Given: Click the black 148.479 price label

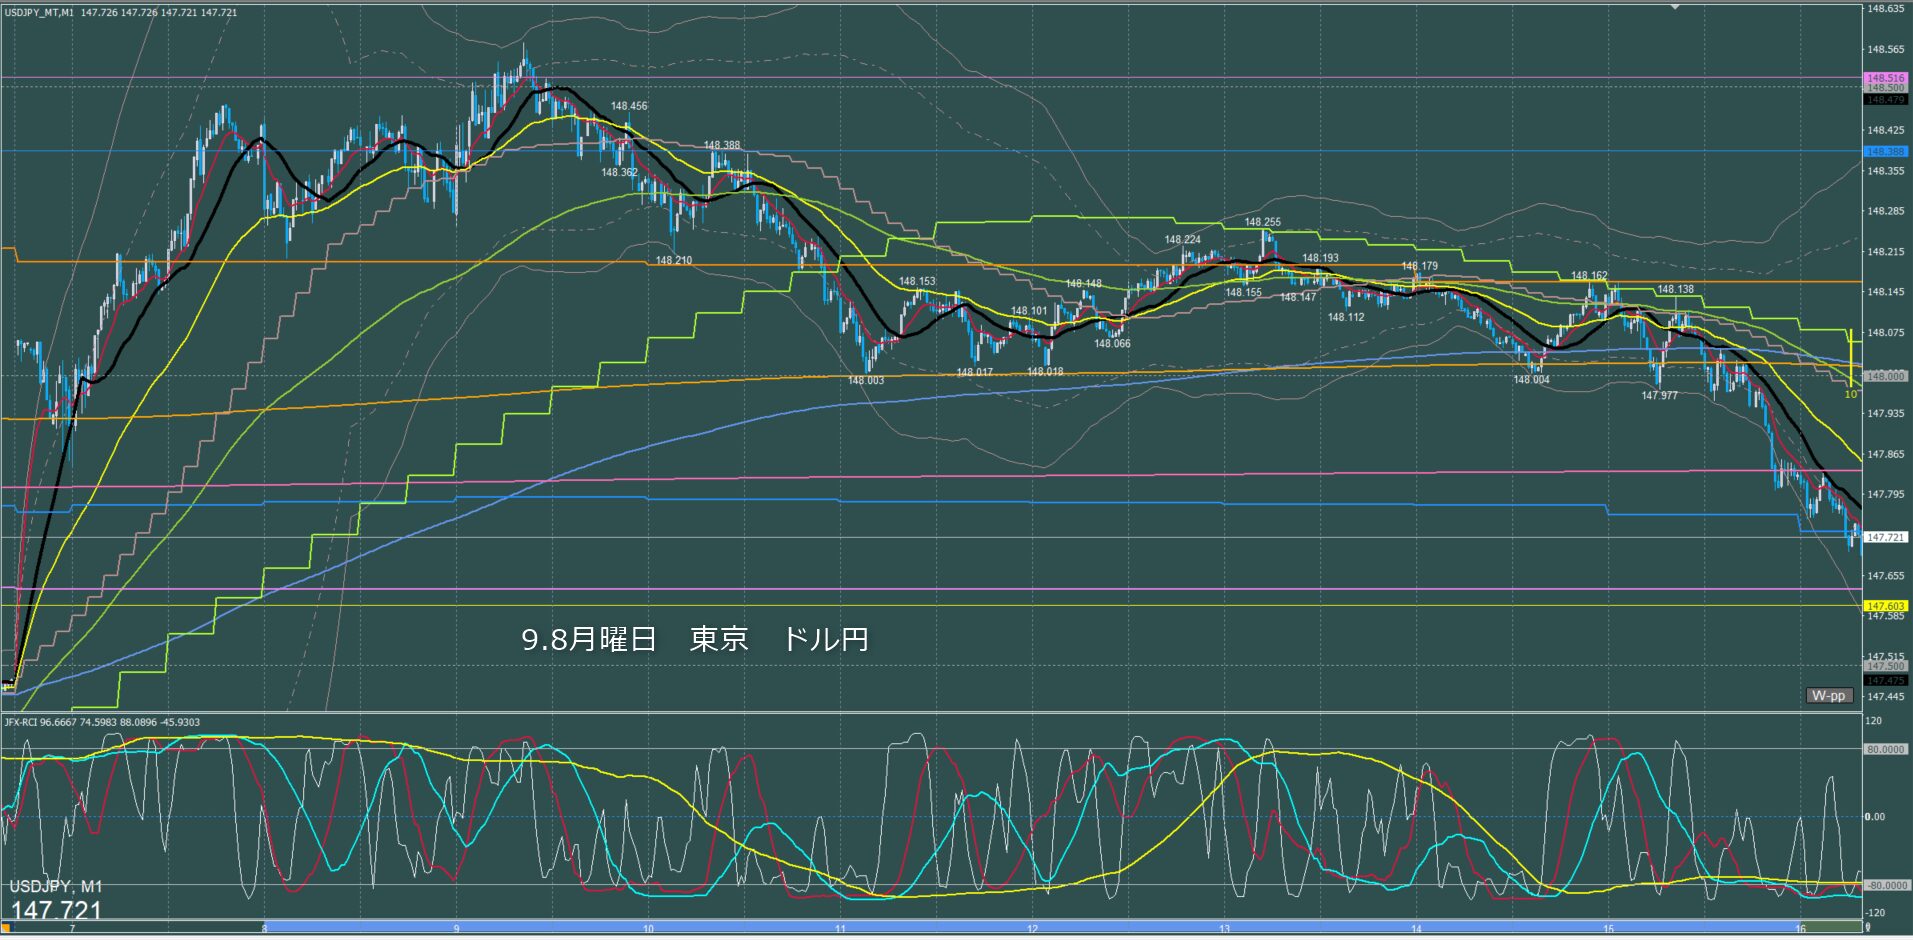Looking at the screenshot, I should click(x=1885, y=100).
